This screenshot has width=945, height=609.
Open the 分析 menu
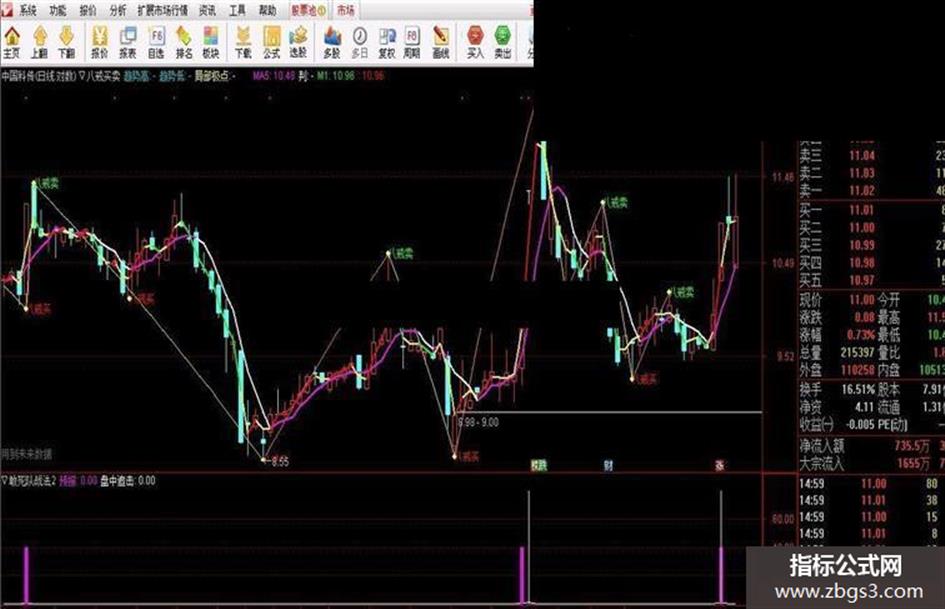click(x=118, y=10)
